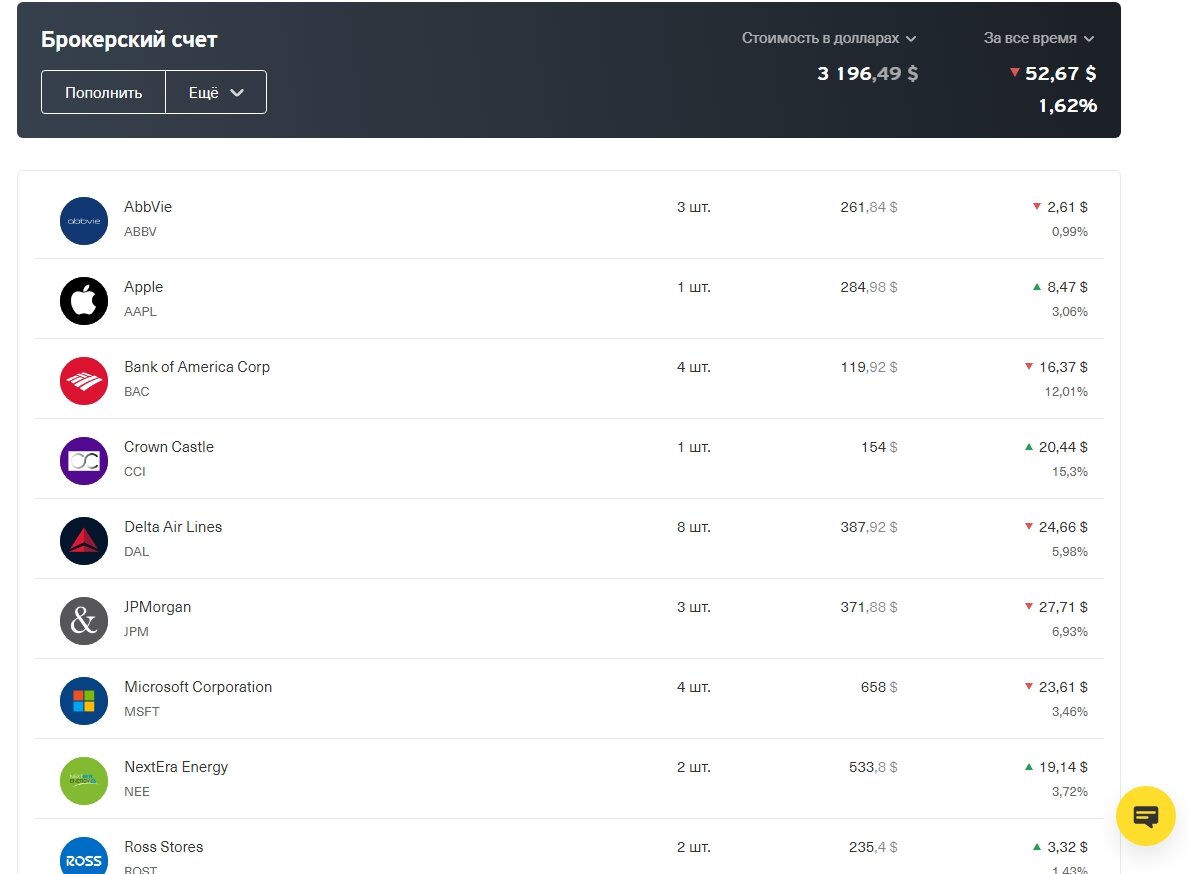1190x874 pixels.
Task: Select the BAC ticker text
Action: (137, 391)
